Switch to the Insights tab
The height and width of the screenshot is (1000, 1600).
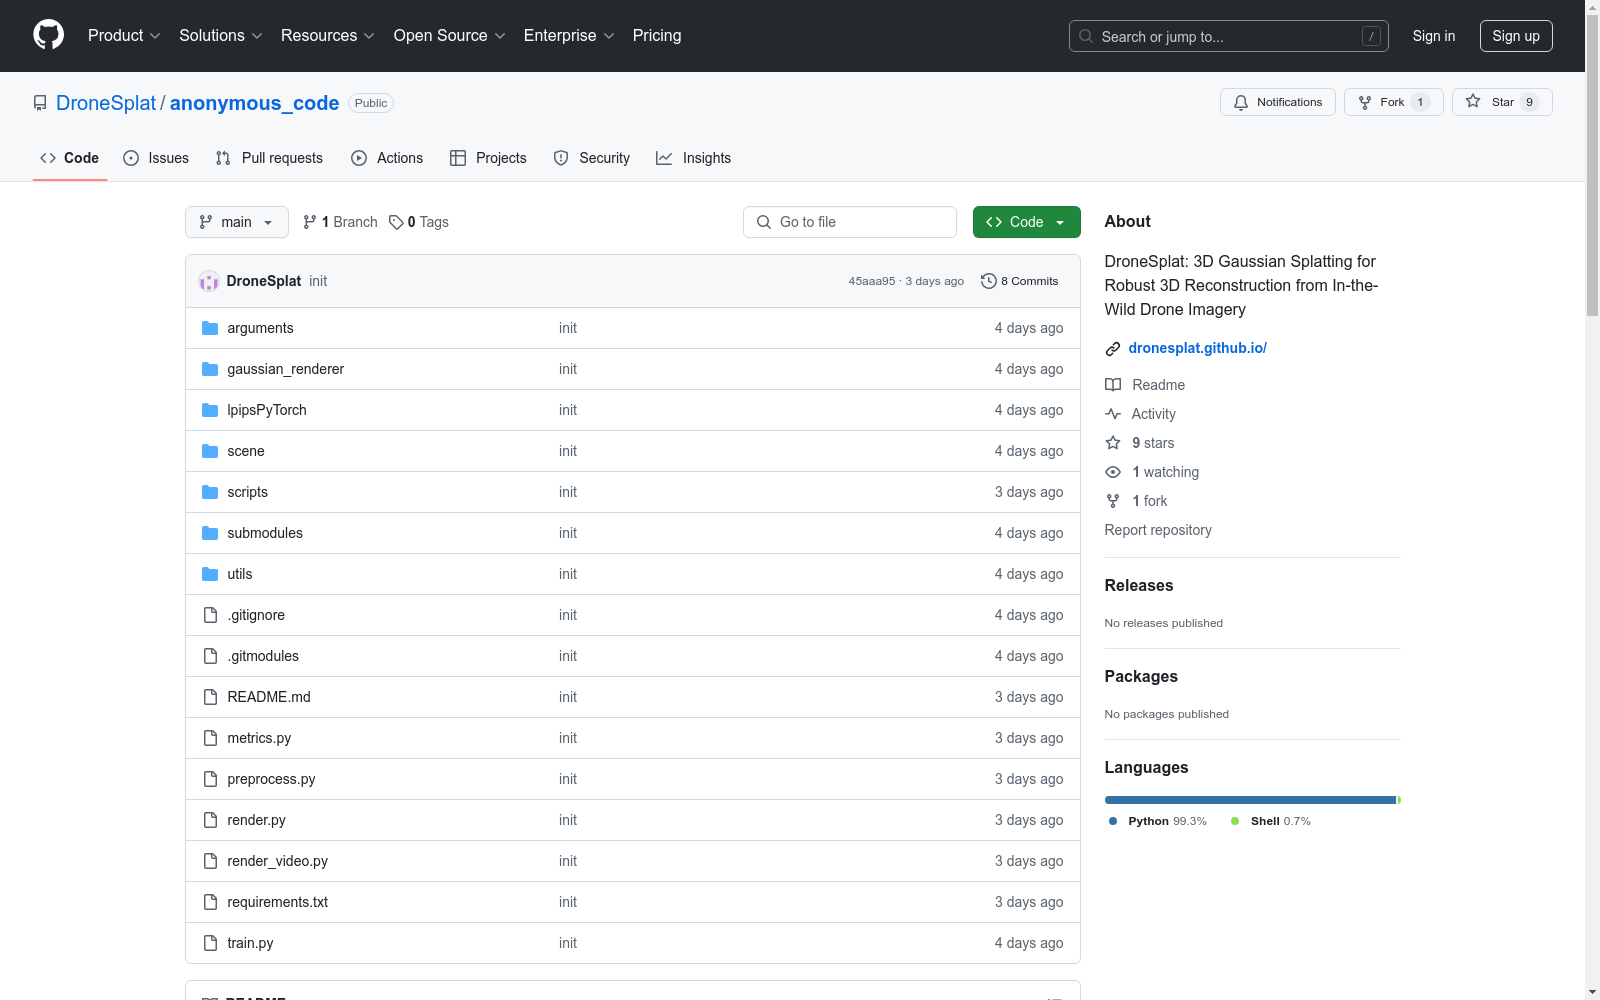(x=694, y=158)
